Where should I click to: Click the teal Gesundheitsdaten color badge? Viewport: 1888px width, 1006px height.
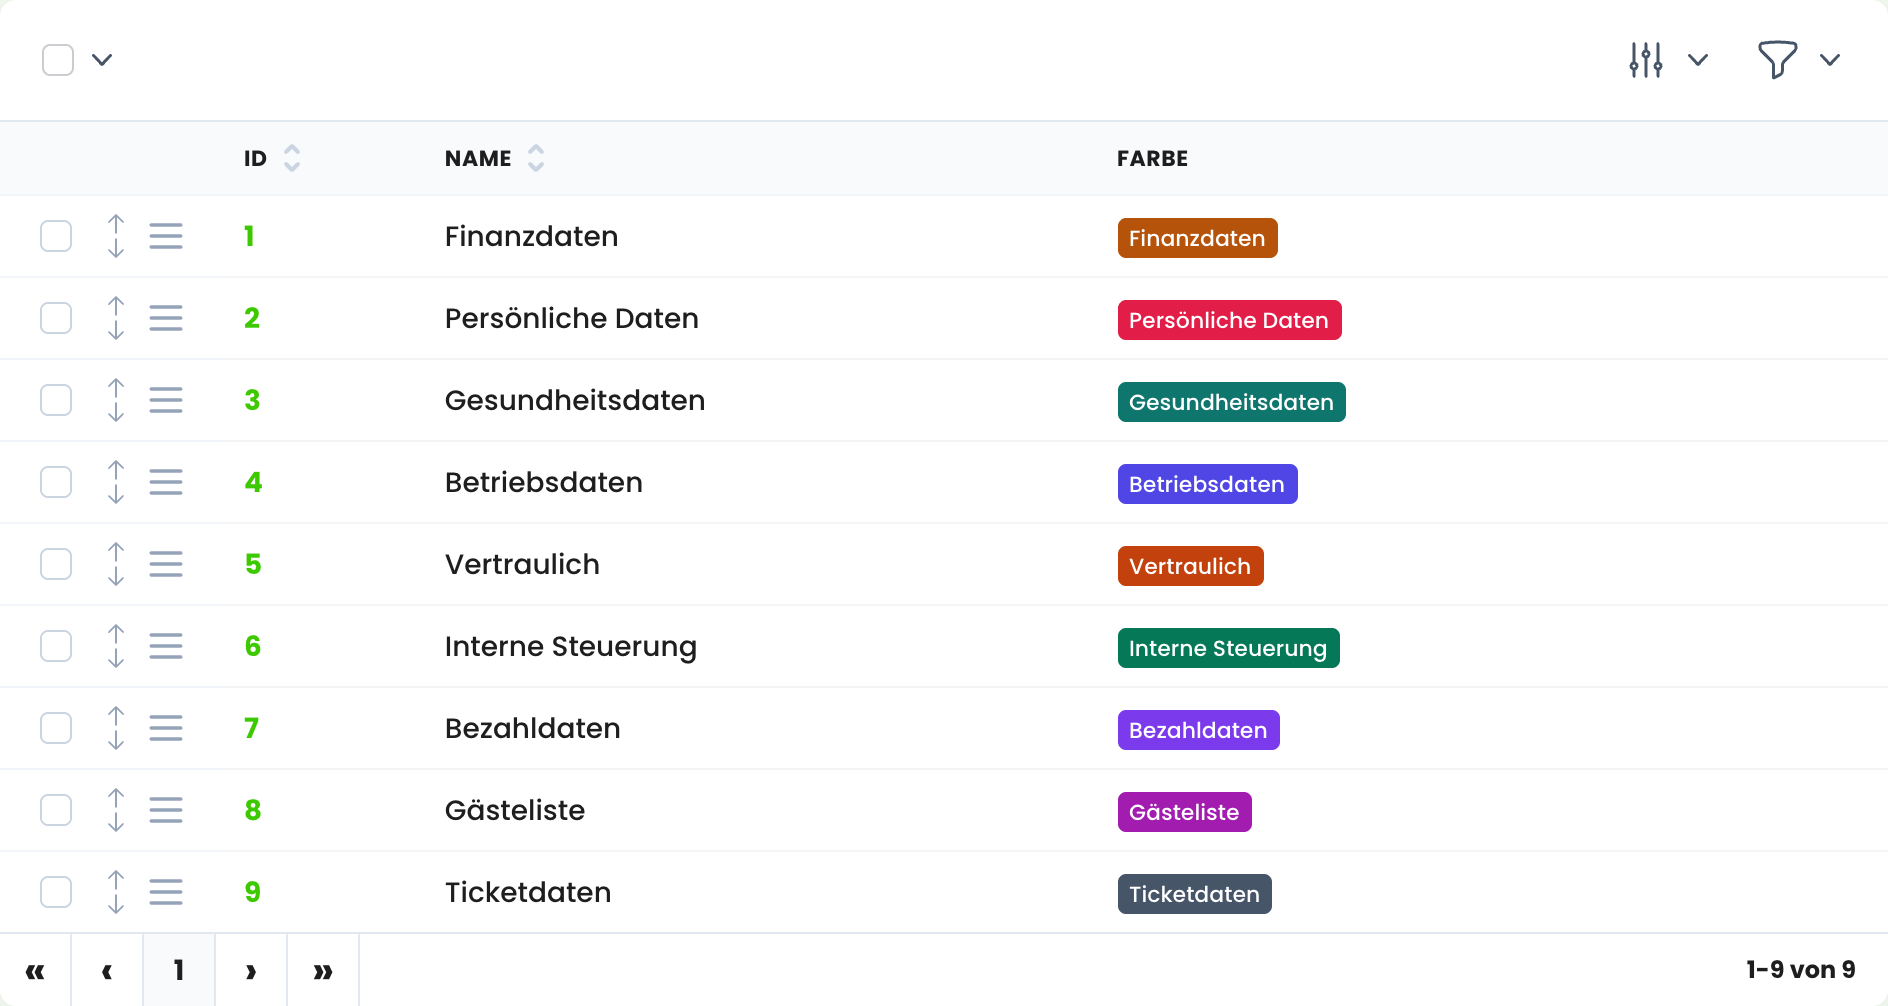(1231, 402)
